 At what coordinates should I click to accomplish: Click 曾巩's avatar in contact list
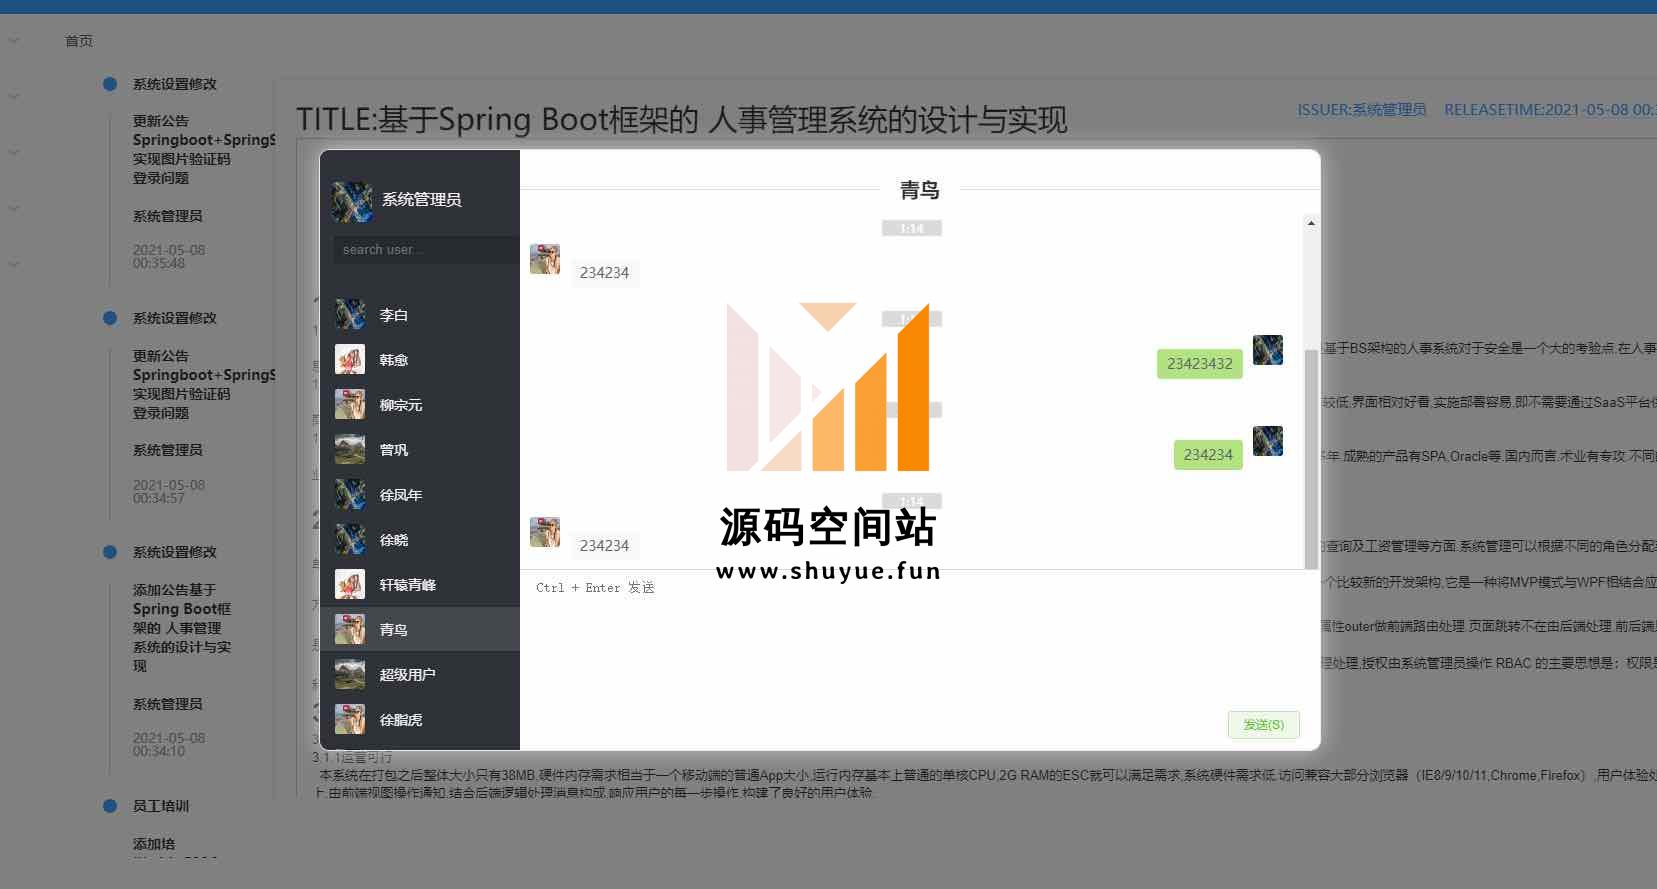[350, 449]
